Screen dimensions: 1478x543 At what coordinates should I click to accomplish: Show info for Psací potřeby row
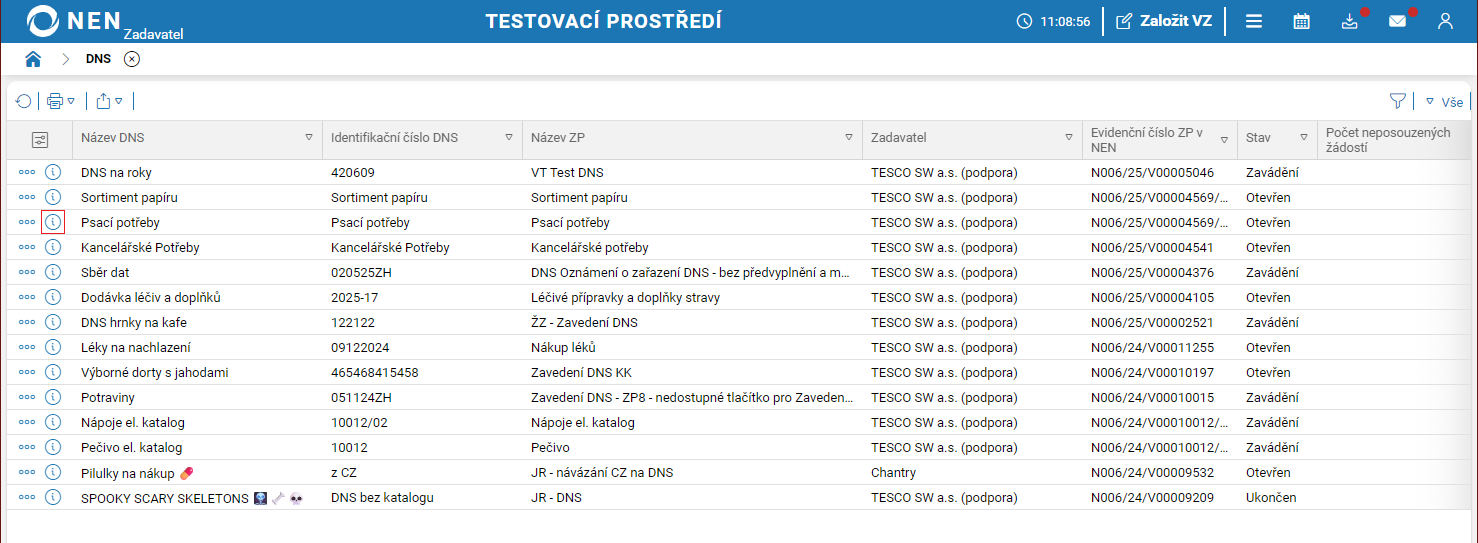point(53,222)
